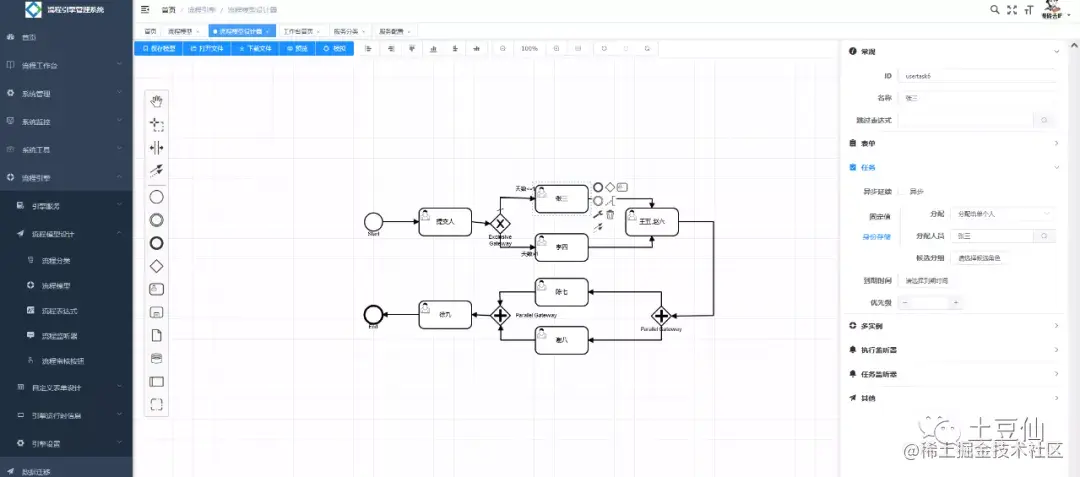Screen dimensions: 1080x477
Task: Click the undo arrow in toolbar
Action: pyautogui.click(x=604, y=49)
